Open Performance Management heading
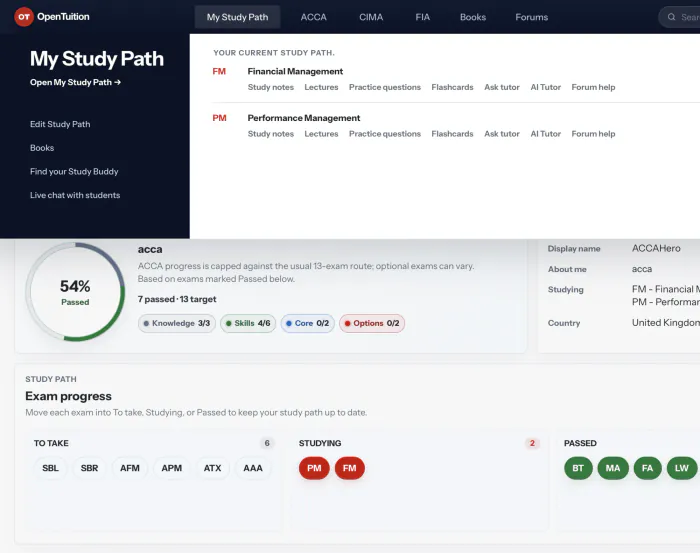This screenshot has height=553, width=700. [304, 118]
